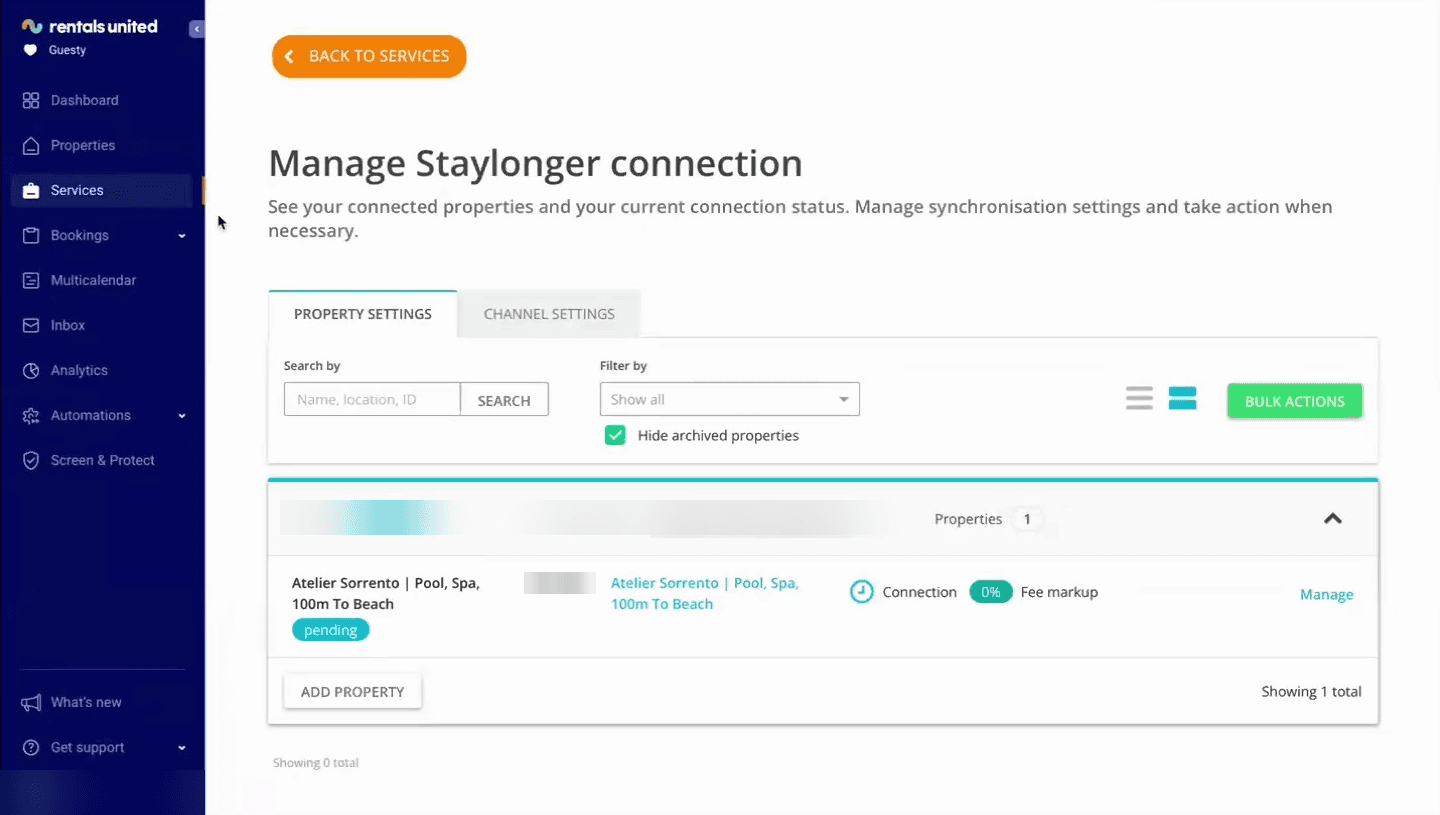Click the Showing 0 total text

[x=316, y=763]
